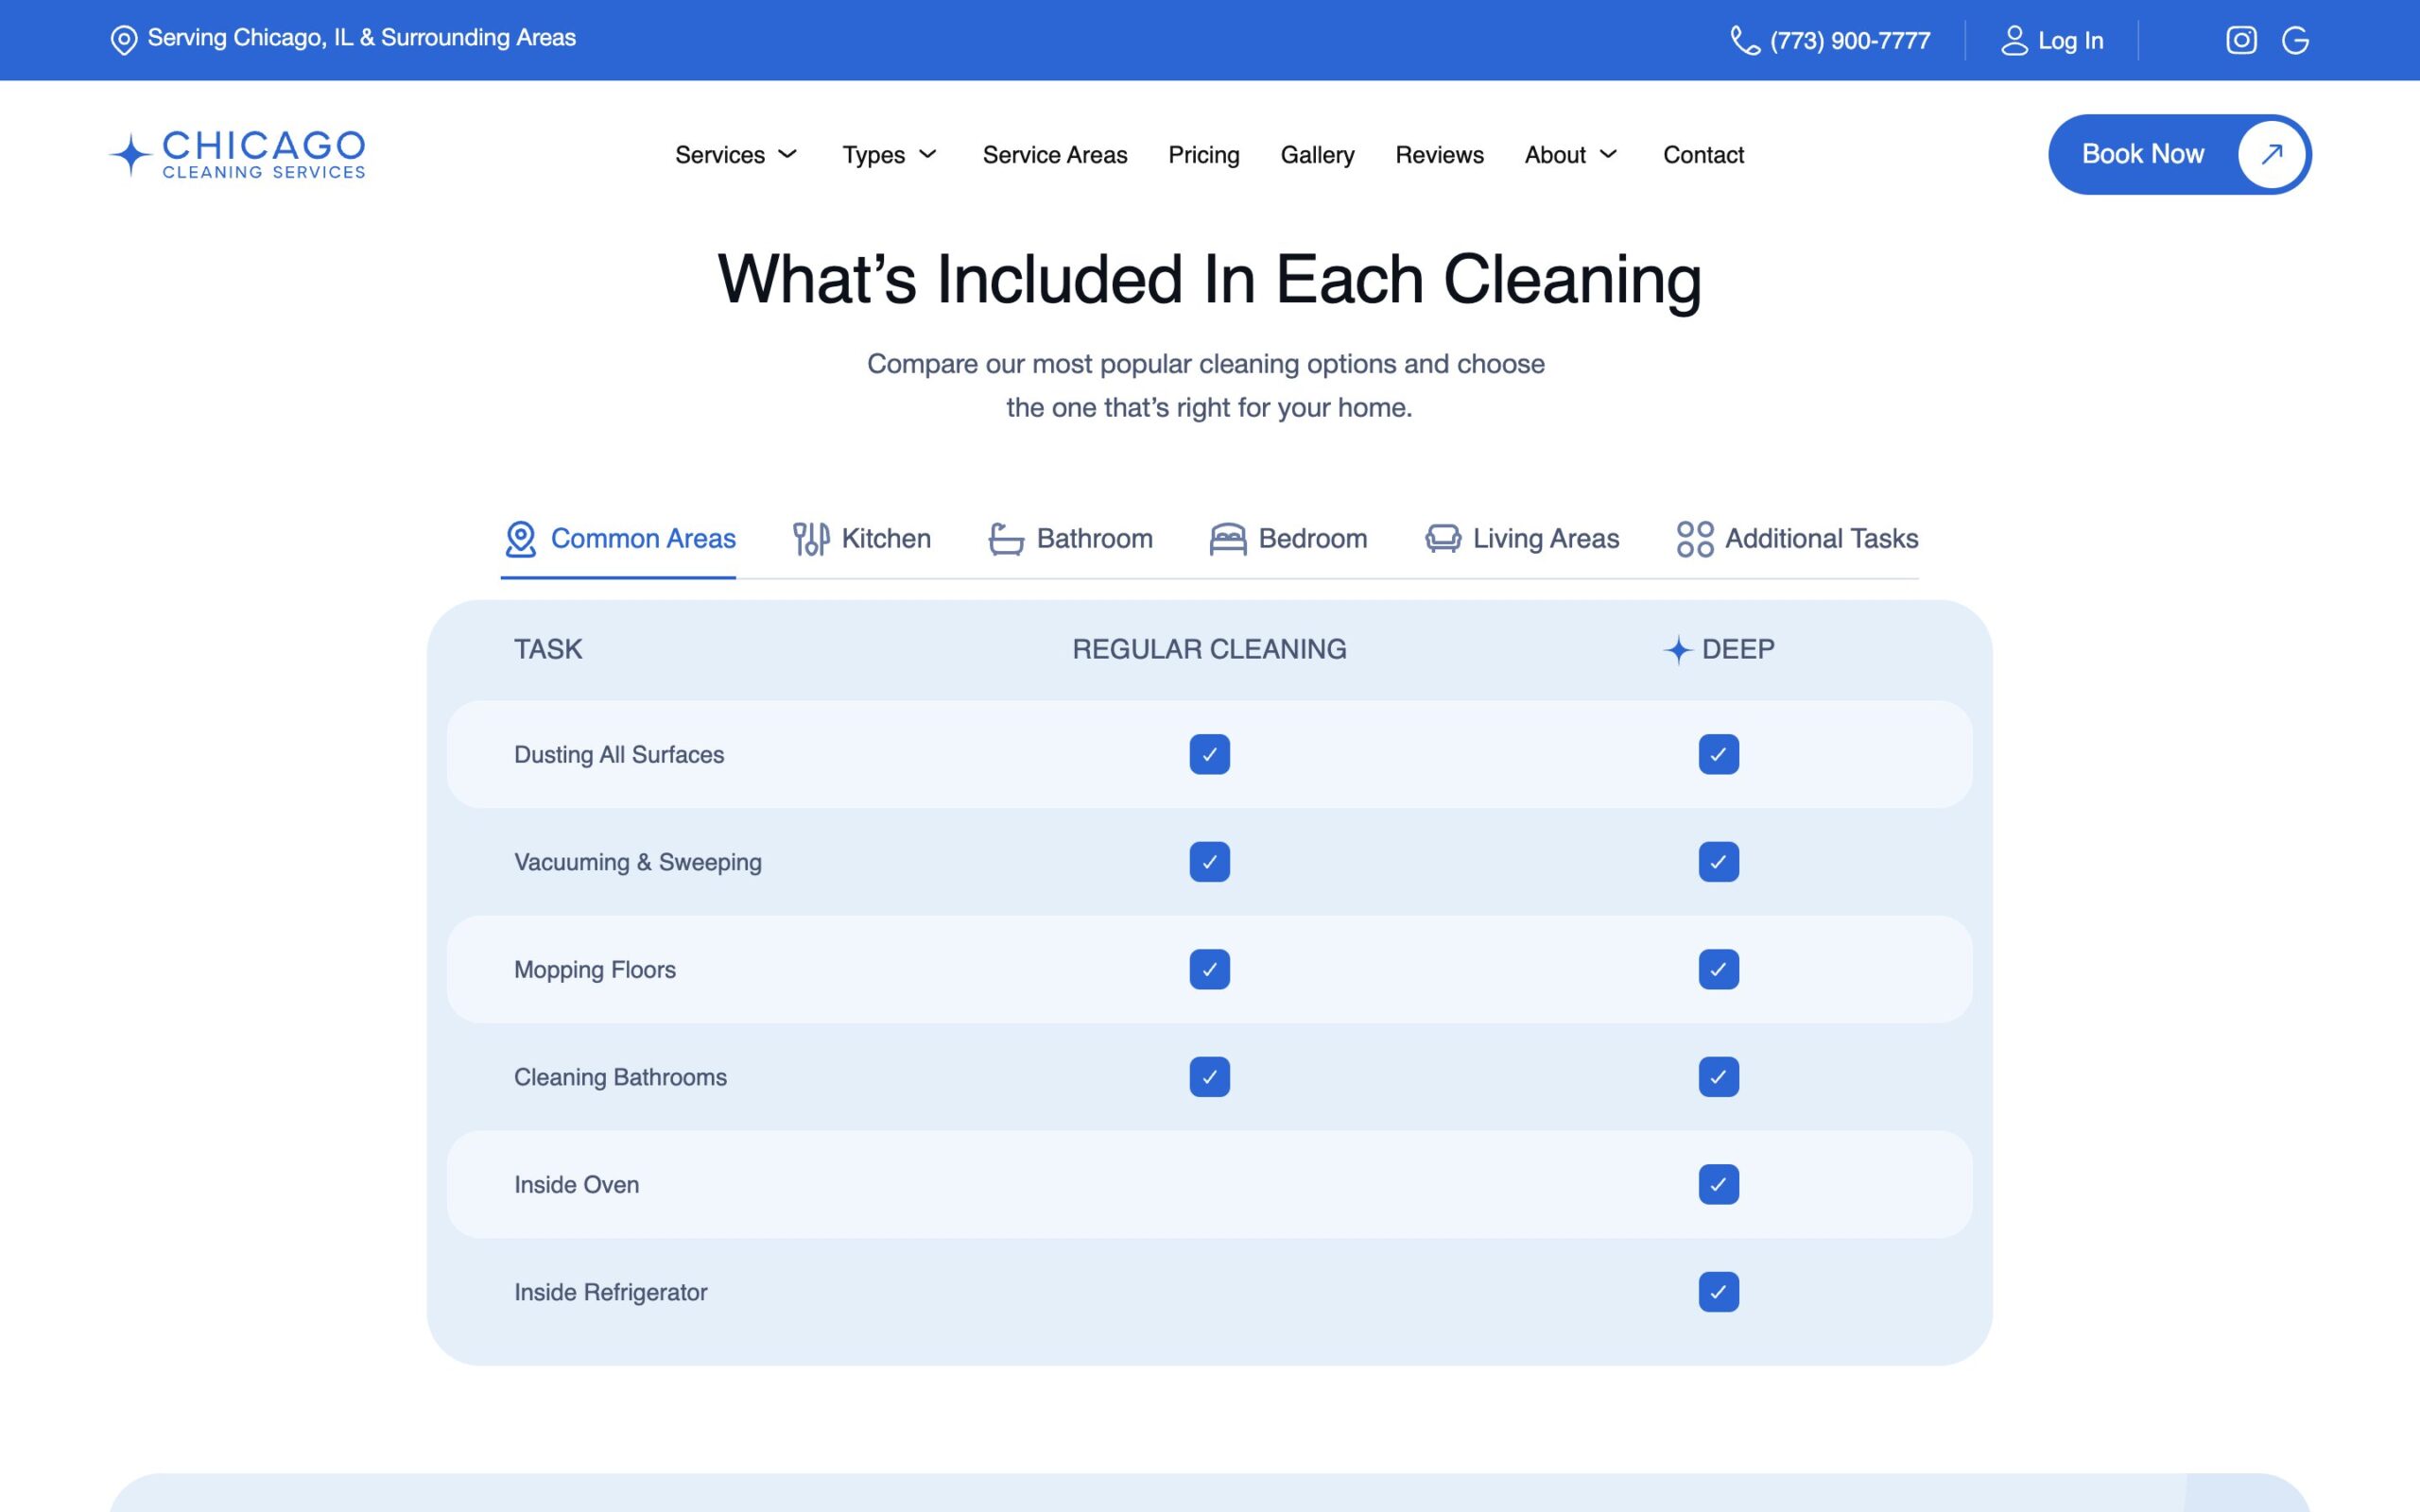Screen dimensions: 2420x1512
Task: Click Deep checkbox for Inside Refrigerator
Action: click(x=1718, y=1292)
